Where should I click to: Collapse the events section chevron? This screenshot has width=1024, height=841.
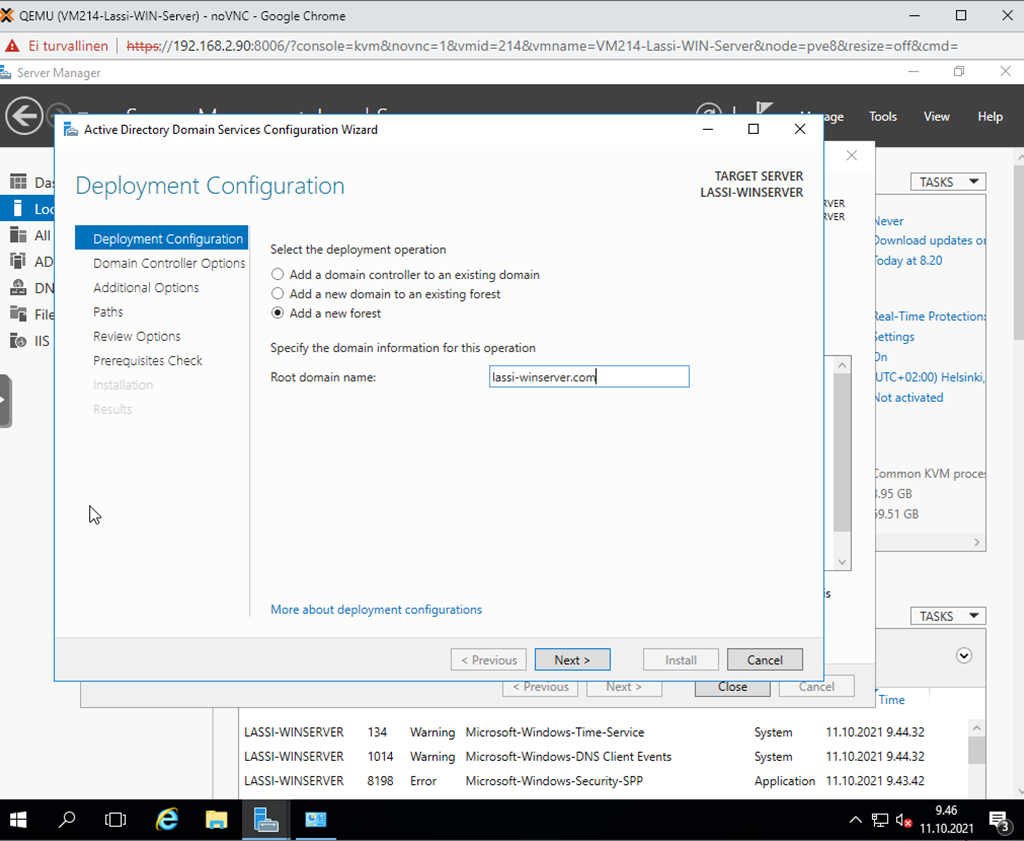[964, 656]
